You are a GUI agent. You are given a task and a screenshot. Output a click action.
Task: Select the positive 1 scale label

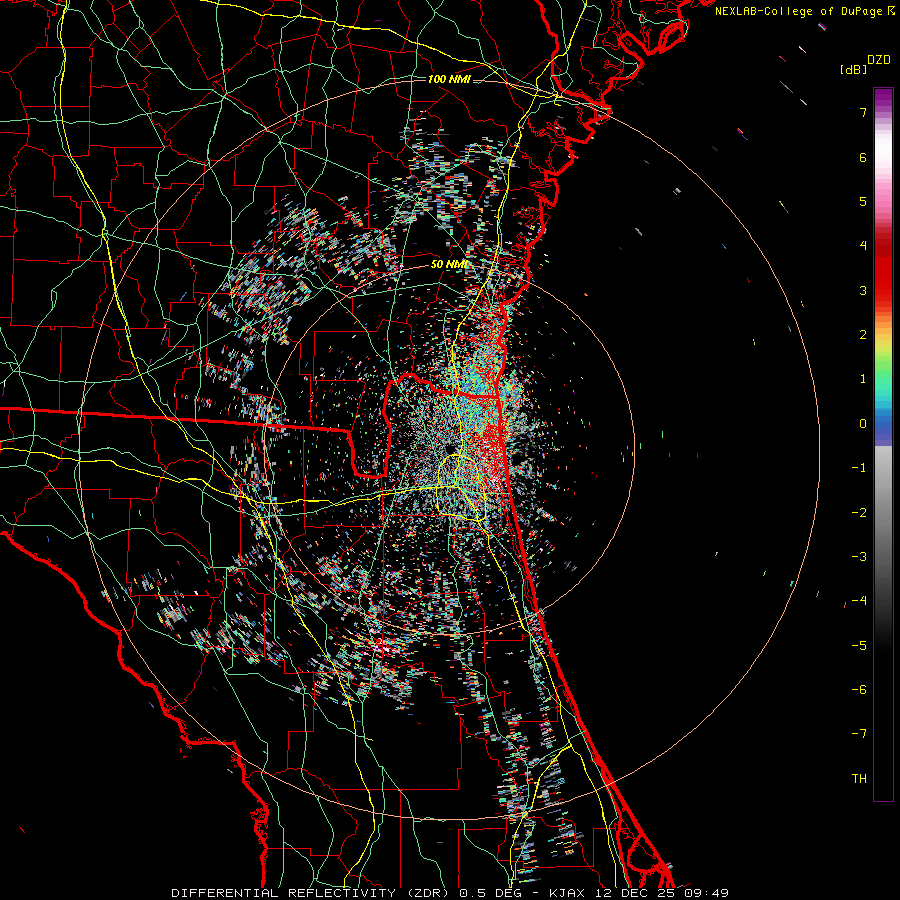point(863,379)
